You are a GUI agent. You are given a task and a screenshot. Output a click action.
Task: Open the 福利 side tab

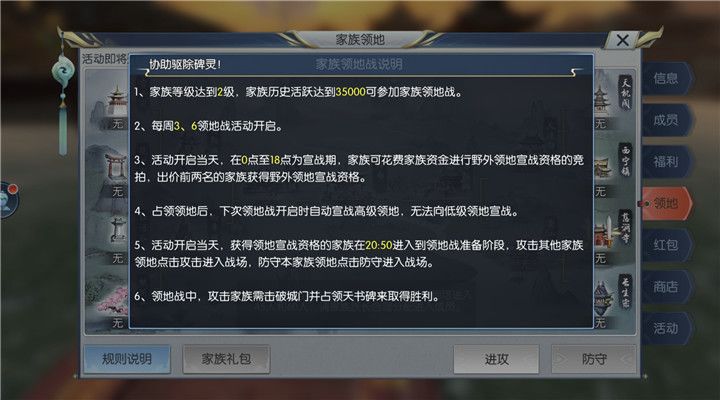(666, 162)
